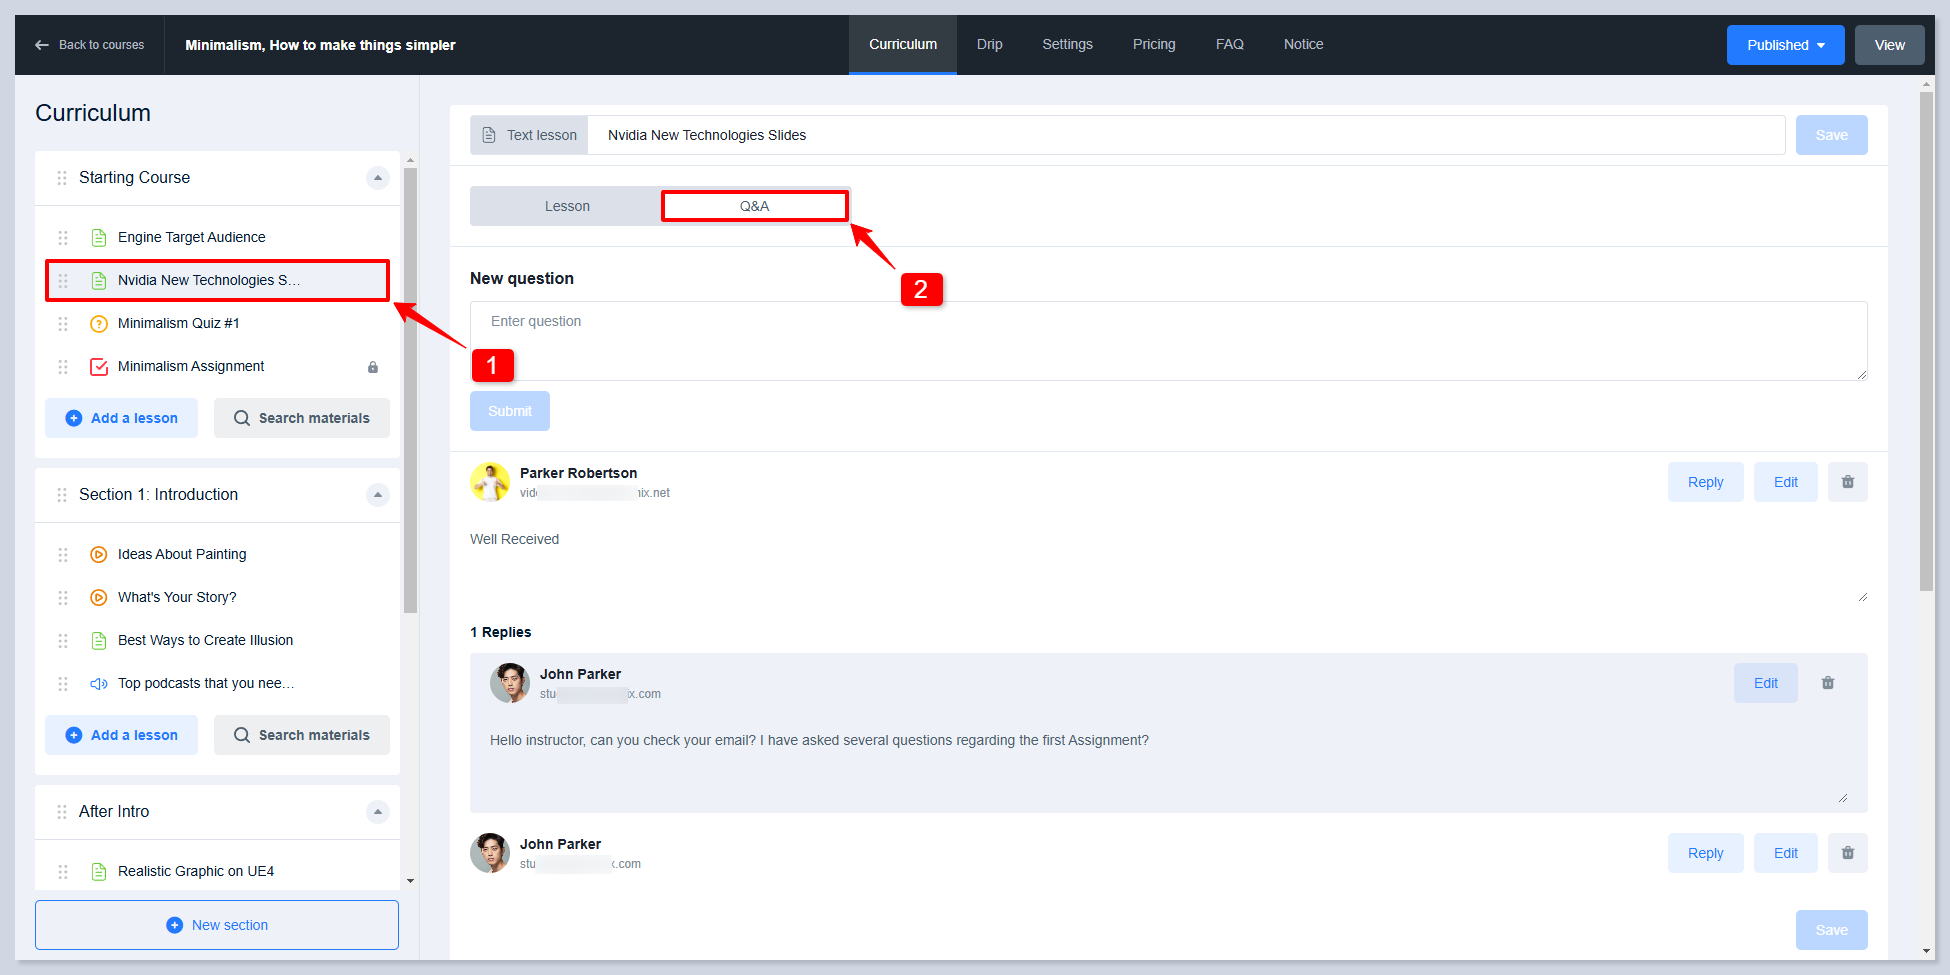Collapse Section 1: Introduction
This screenshot has width=1950, height=975.
point(377,495)
